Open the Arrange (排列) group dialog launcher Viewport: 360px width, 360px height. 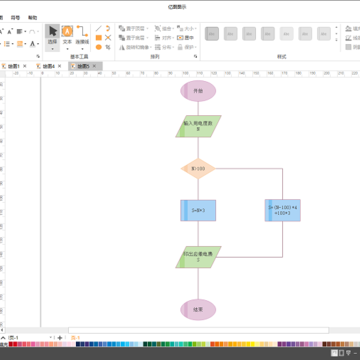point(196,57)
